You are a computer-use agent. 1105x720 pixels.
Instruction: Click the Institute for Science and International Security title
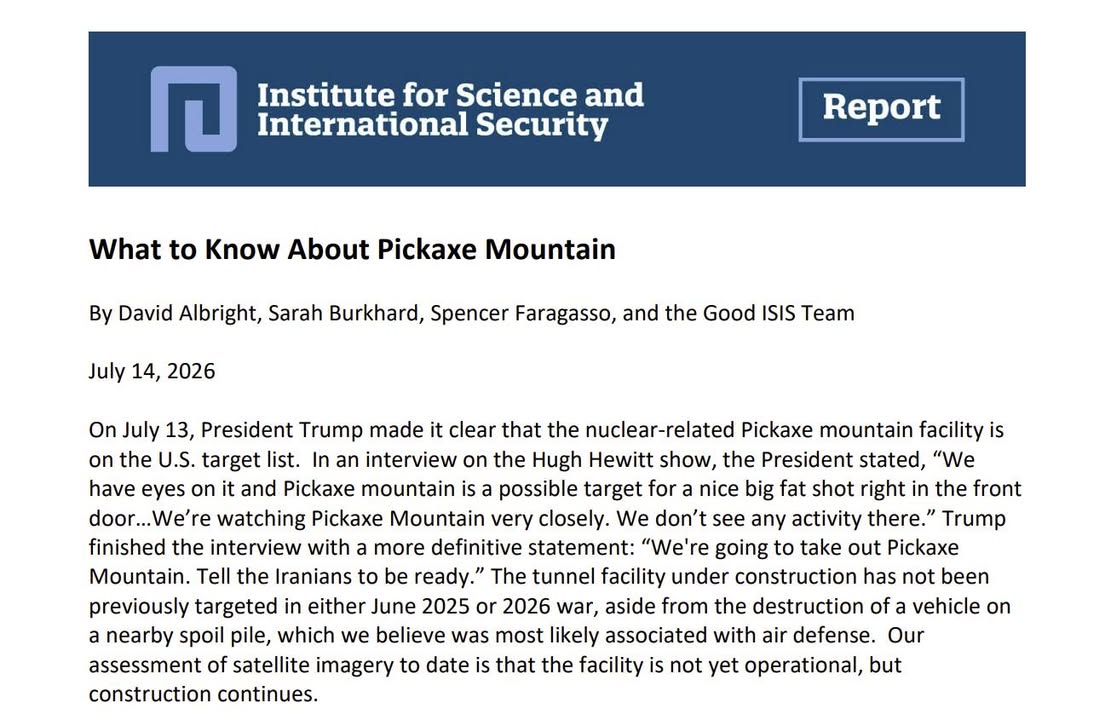pyautogui.click(x=450, y=110)
